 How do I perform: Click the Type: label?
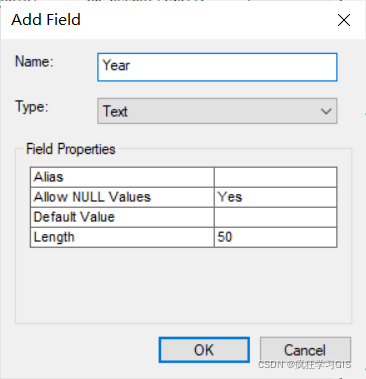32,107
